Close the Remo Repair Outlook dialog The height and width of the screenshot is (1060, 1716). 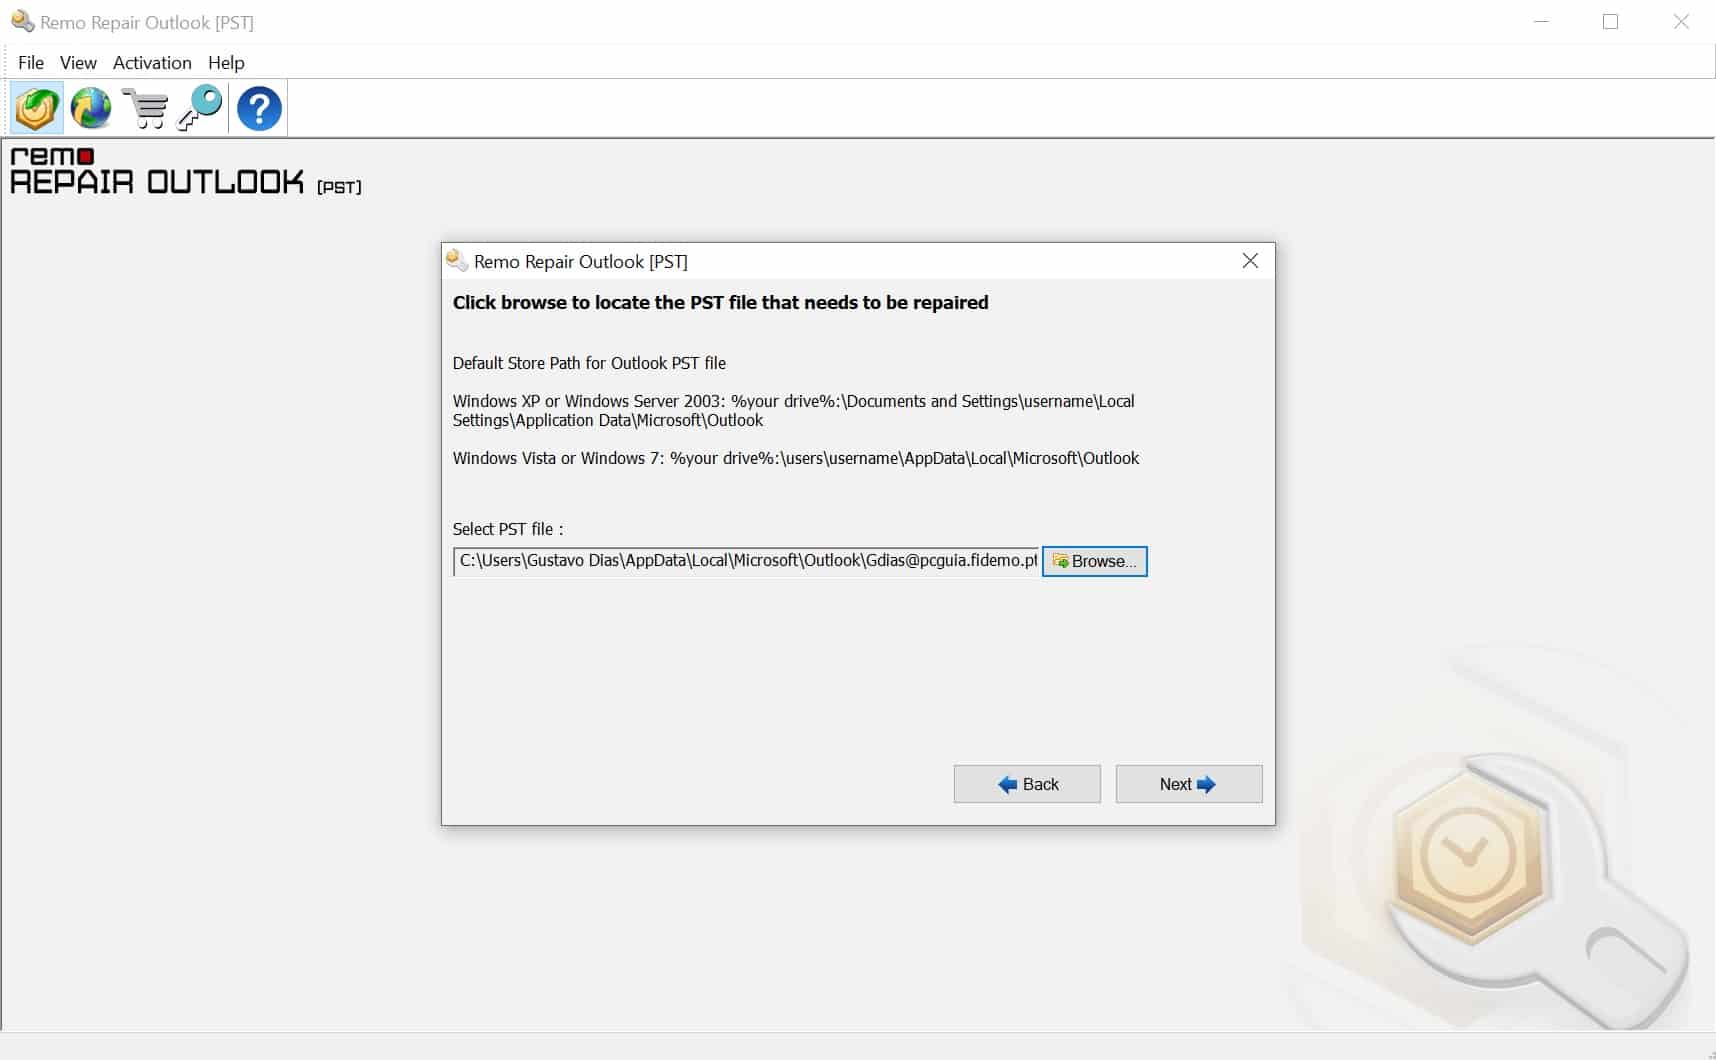coord(1250,261)
